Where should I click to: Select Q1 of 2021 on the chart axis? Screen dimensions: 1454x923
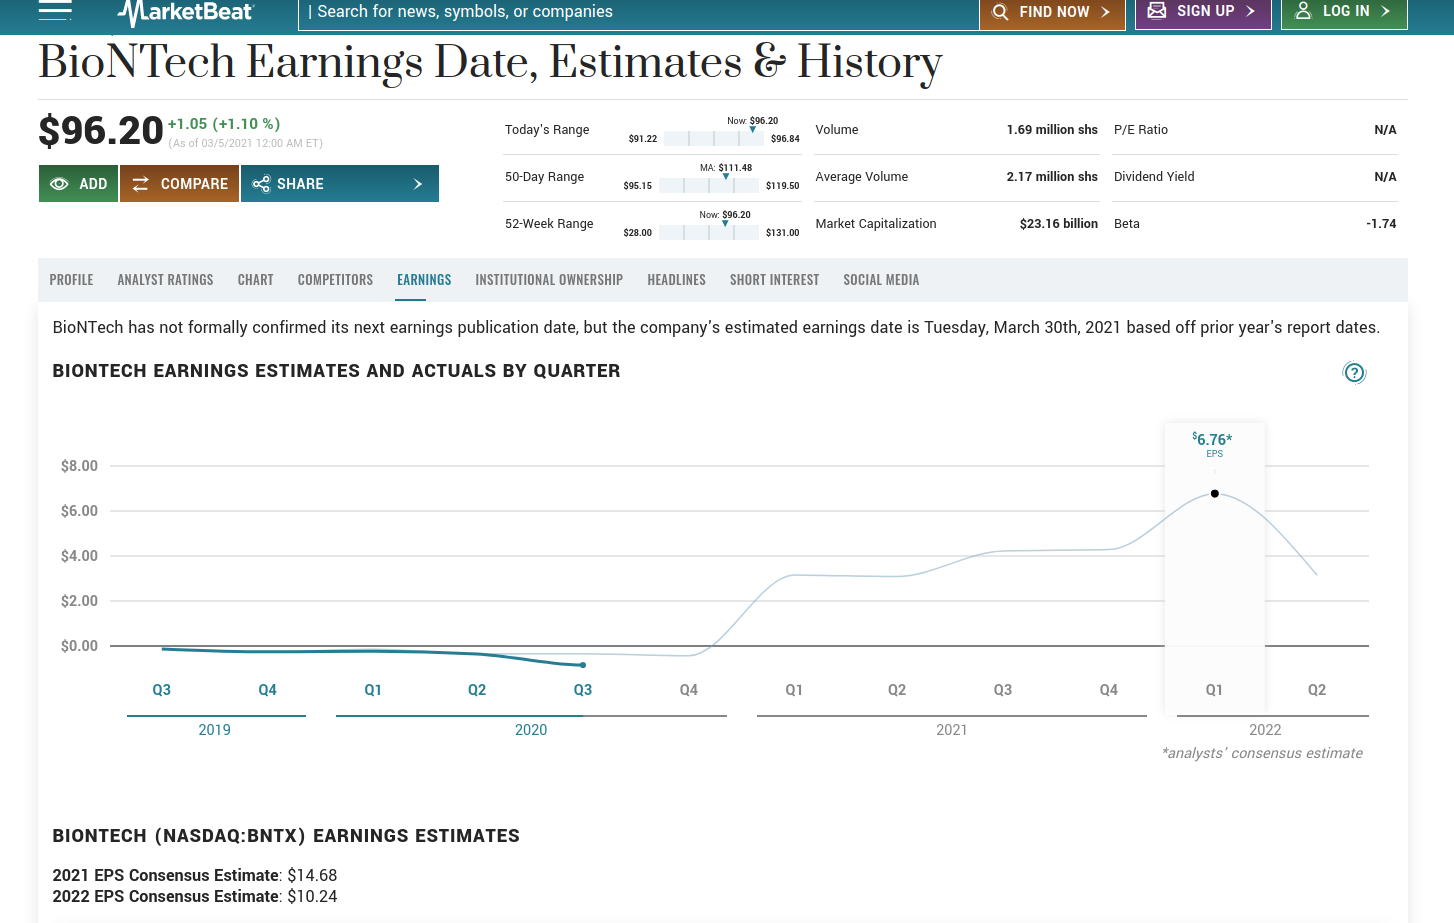point(794,690)
